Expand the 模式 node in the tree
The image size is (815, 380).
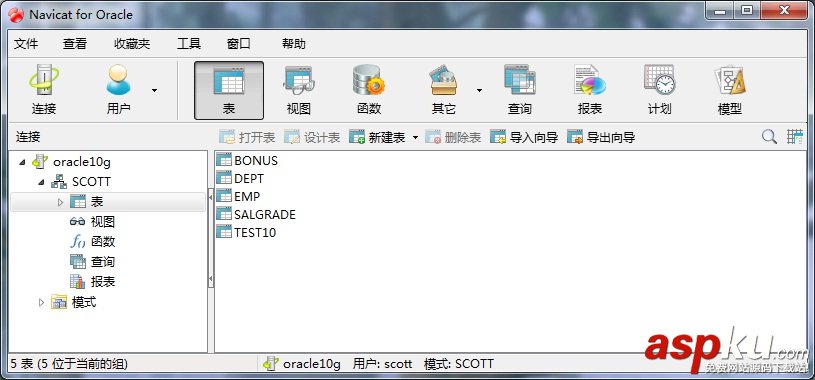tap(42, 302)
